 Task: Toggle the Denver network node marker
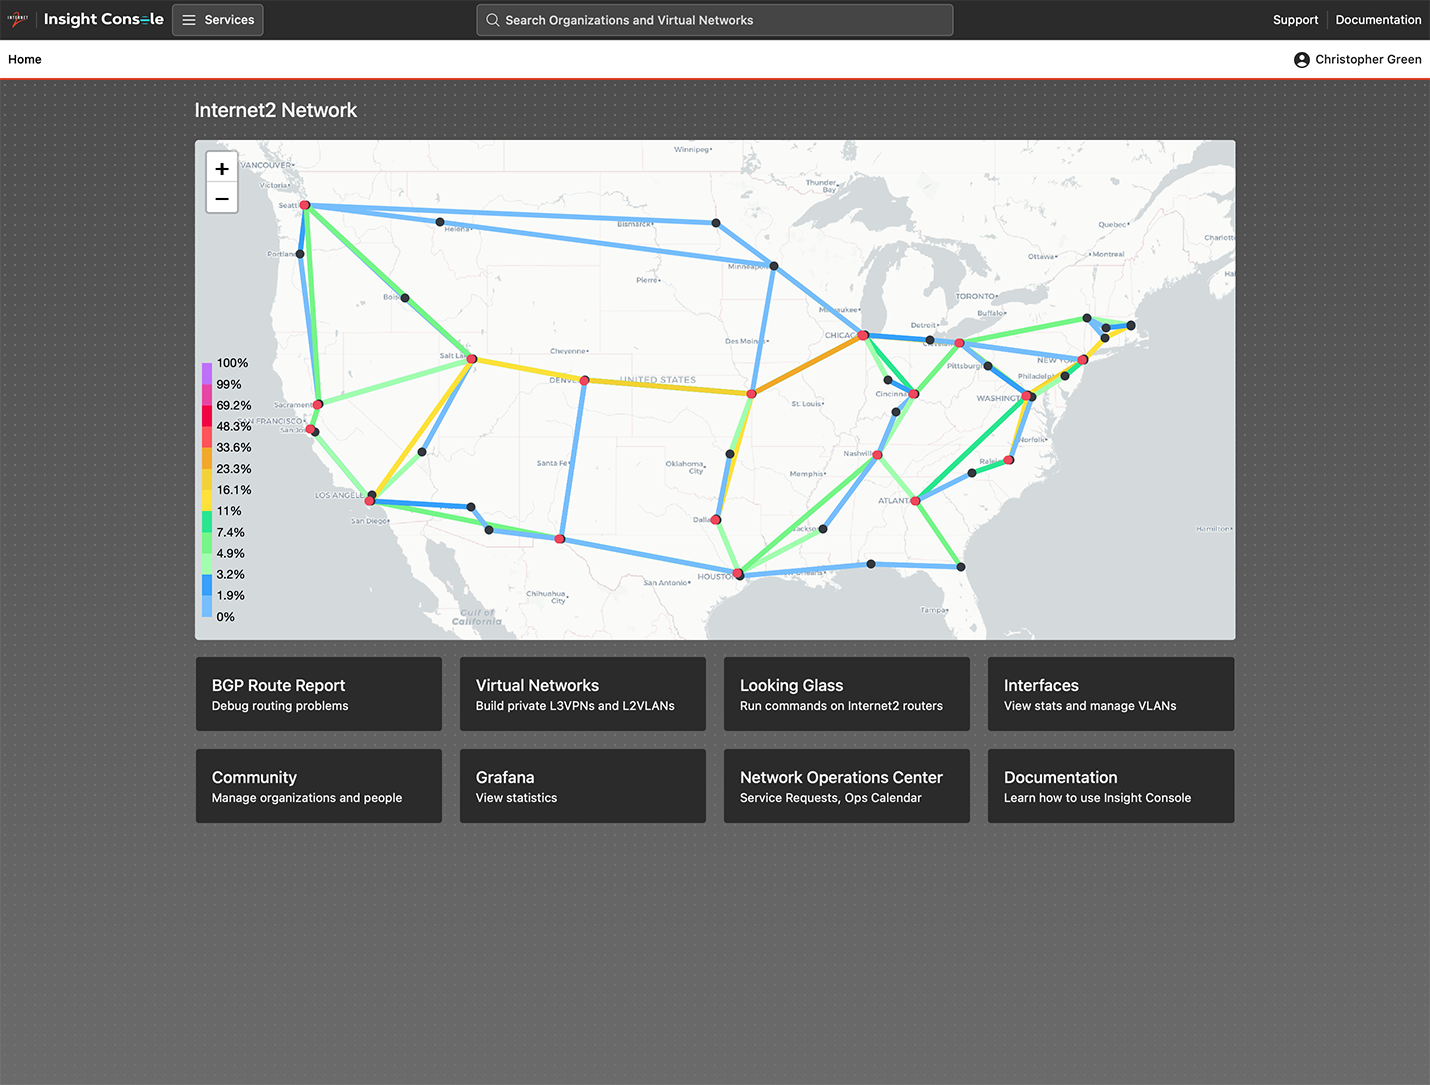584,380
